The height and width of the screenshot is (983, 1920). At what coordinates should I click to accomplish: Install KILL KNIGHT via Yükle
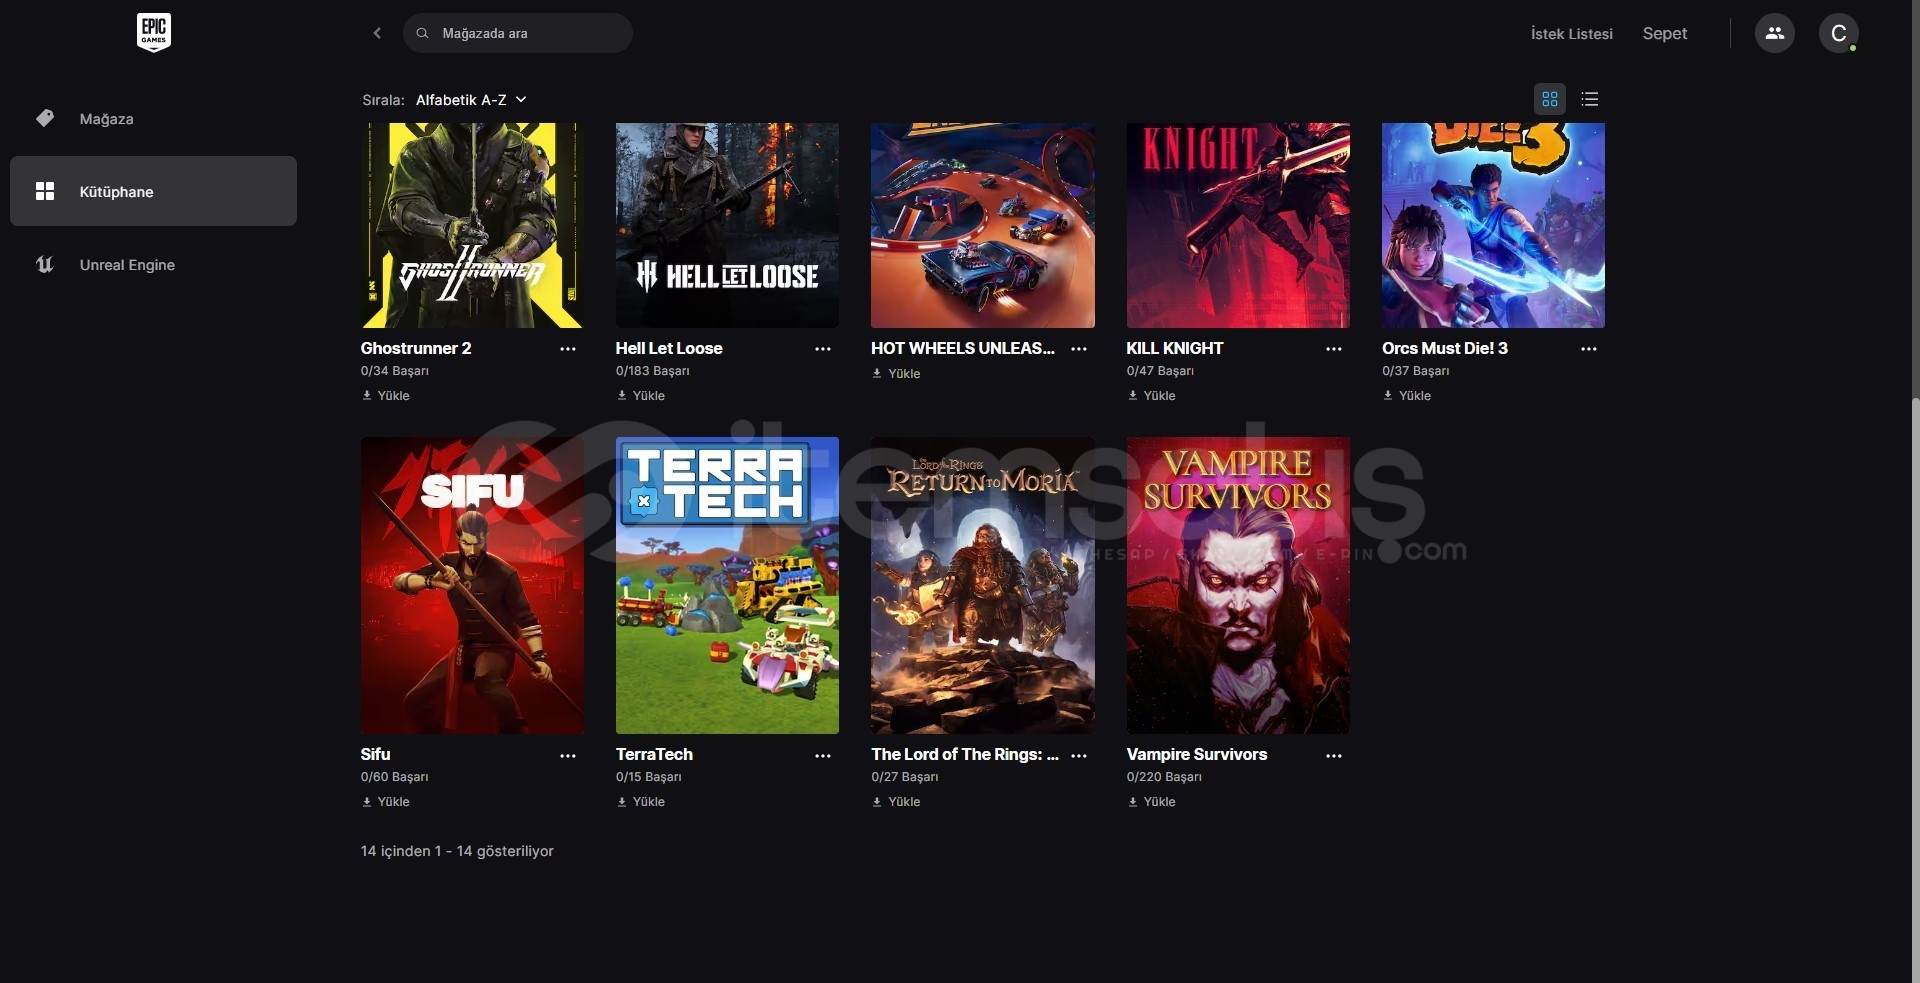coord(1152,395)
